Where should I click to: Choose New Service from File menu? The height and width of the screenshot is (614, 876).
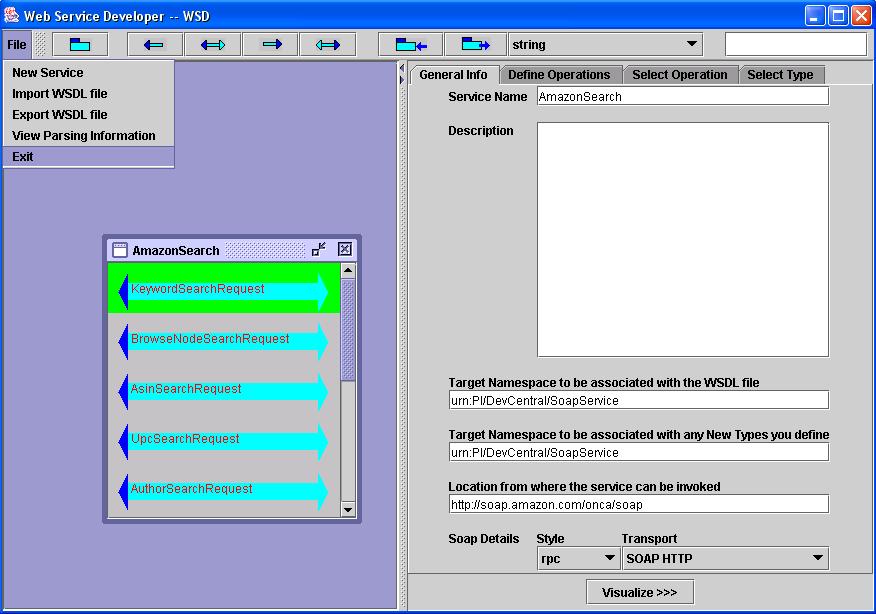point(89,73)
